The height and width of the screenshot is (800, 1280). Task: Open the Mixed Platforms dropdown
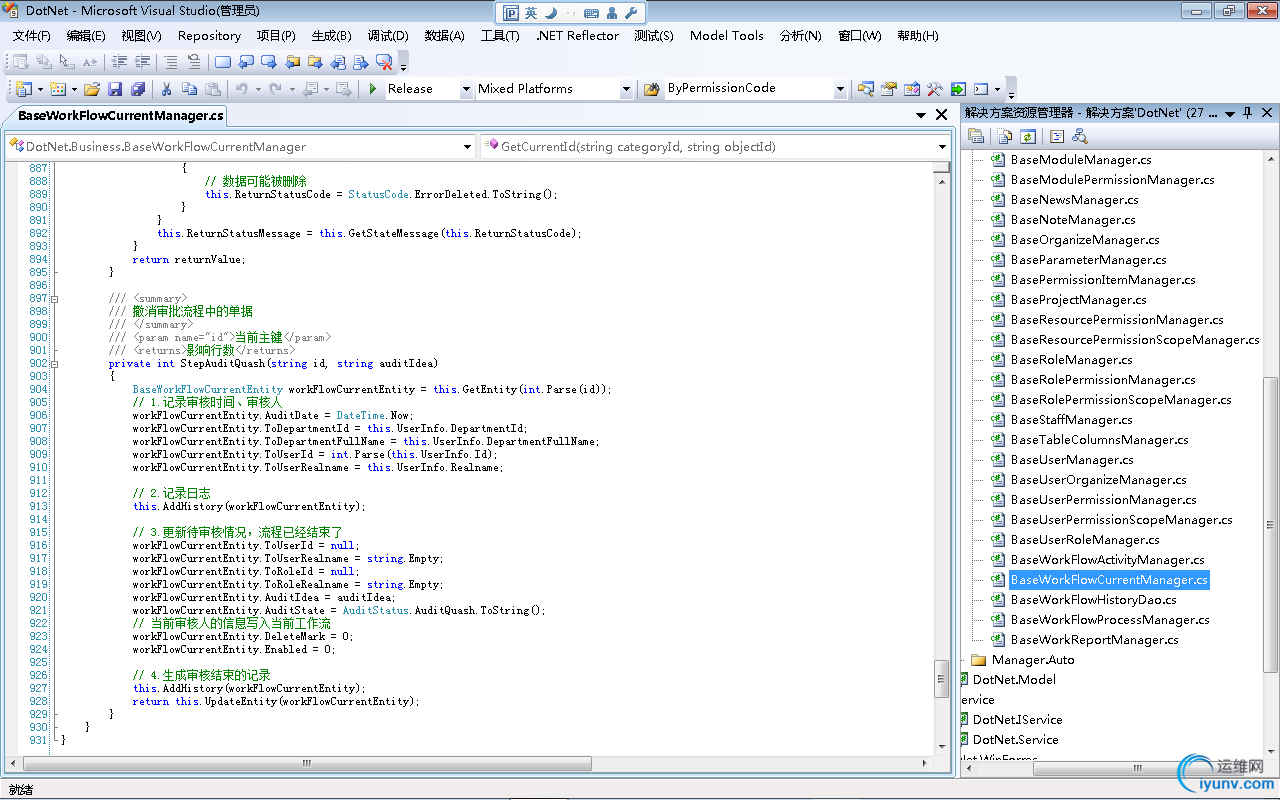pos(626,89)
